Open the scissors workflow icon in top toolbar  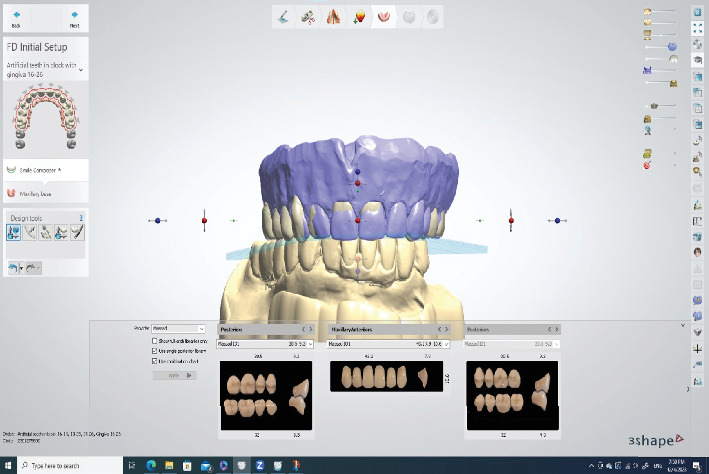pos(308,17)
